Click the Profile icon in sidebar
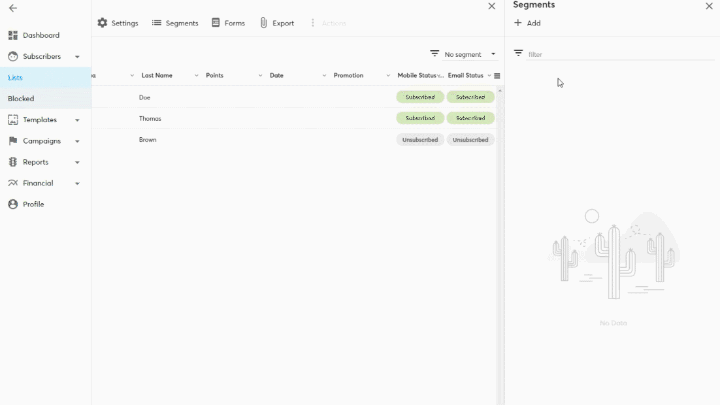Screen dimensions: 720x405 tap(13, 204)
